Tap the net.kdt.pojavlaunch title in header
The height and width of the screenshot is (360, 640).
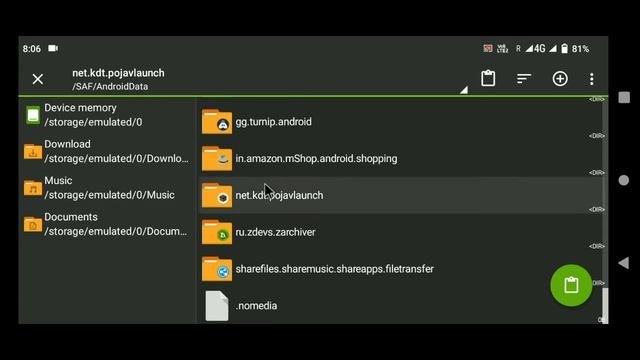118,73
